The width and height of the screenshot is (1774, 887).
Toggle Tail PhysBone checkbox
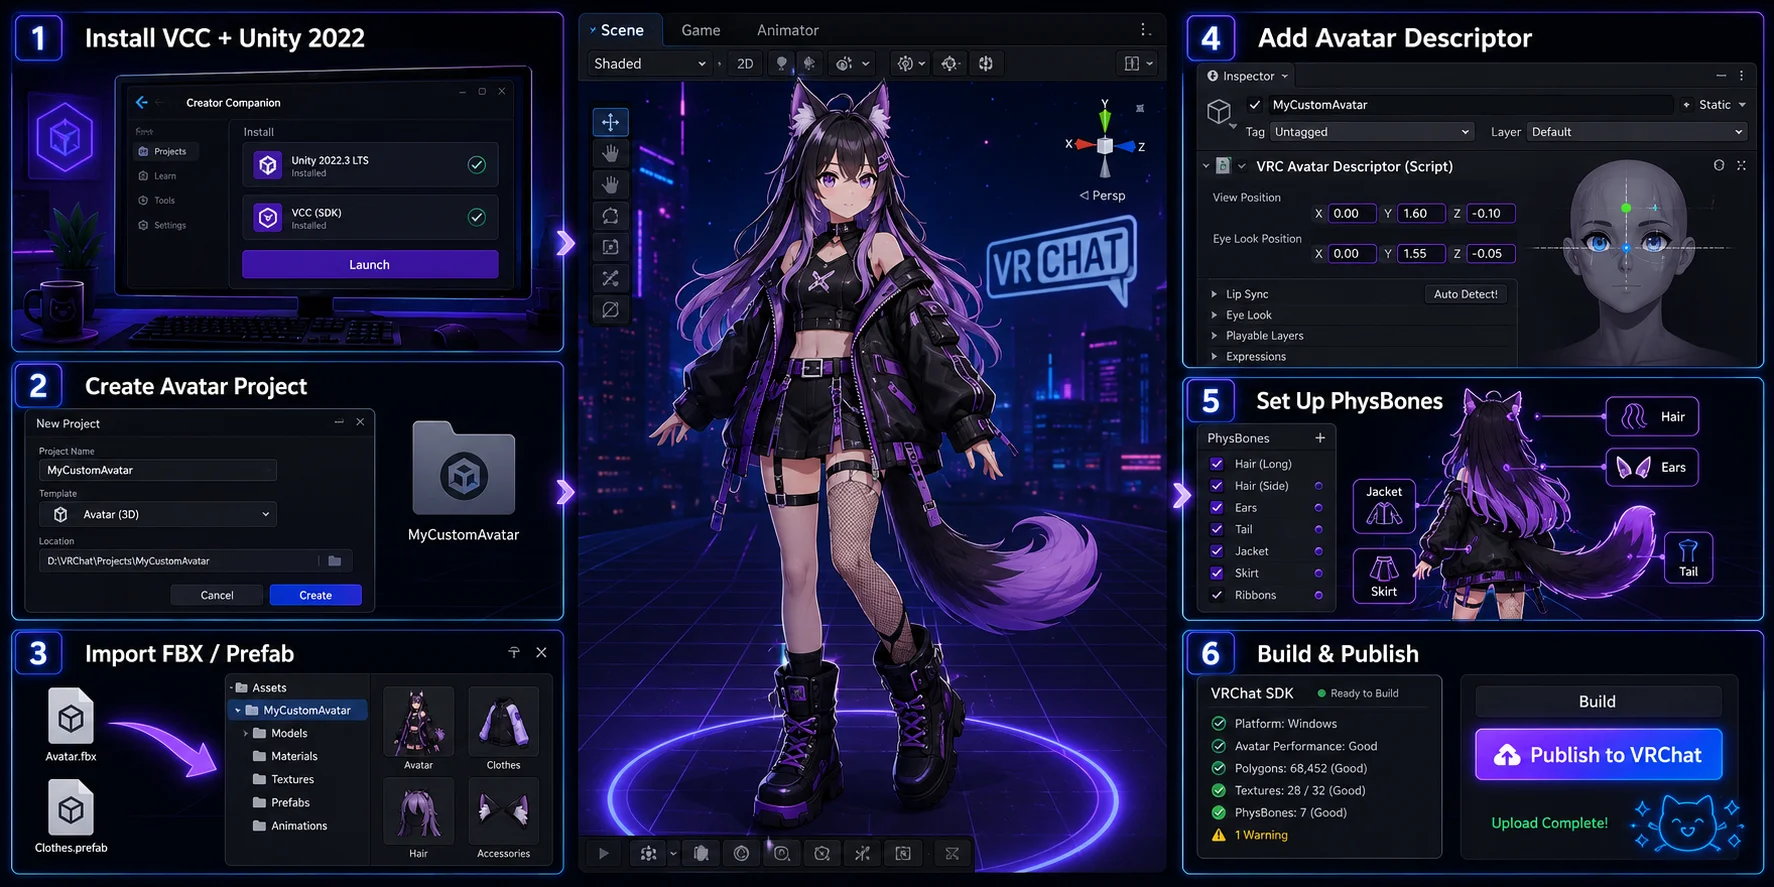[x=1217, y=529]
